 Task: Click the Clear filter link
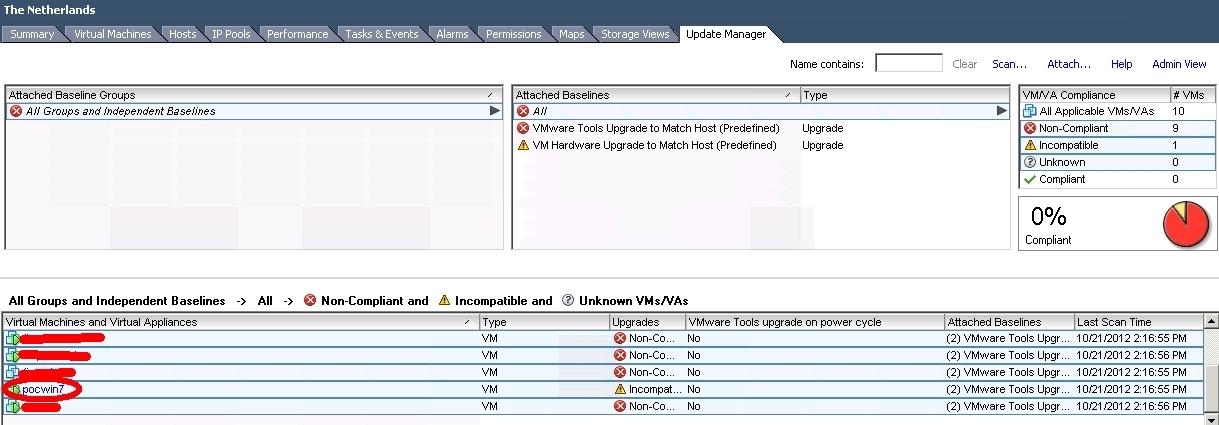pos(965,64)
